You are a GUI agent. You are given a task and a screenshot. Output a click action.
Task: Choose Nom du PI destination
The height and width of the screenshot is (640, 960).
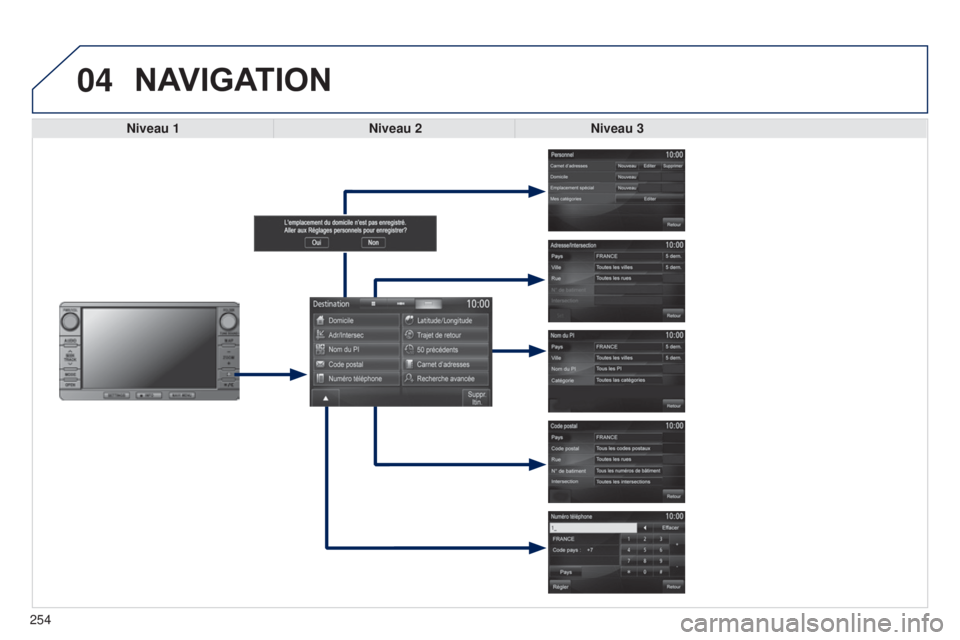[356, 350]
